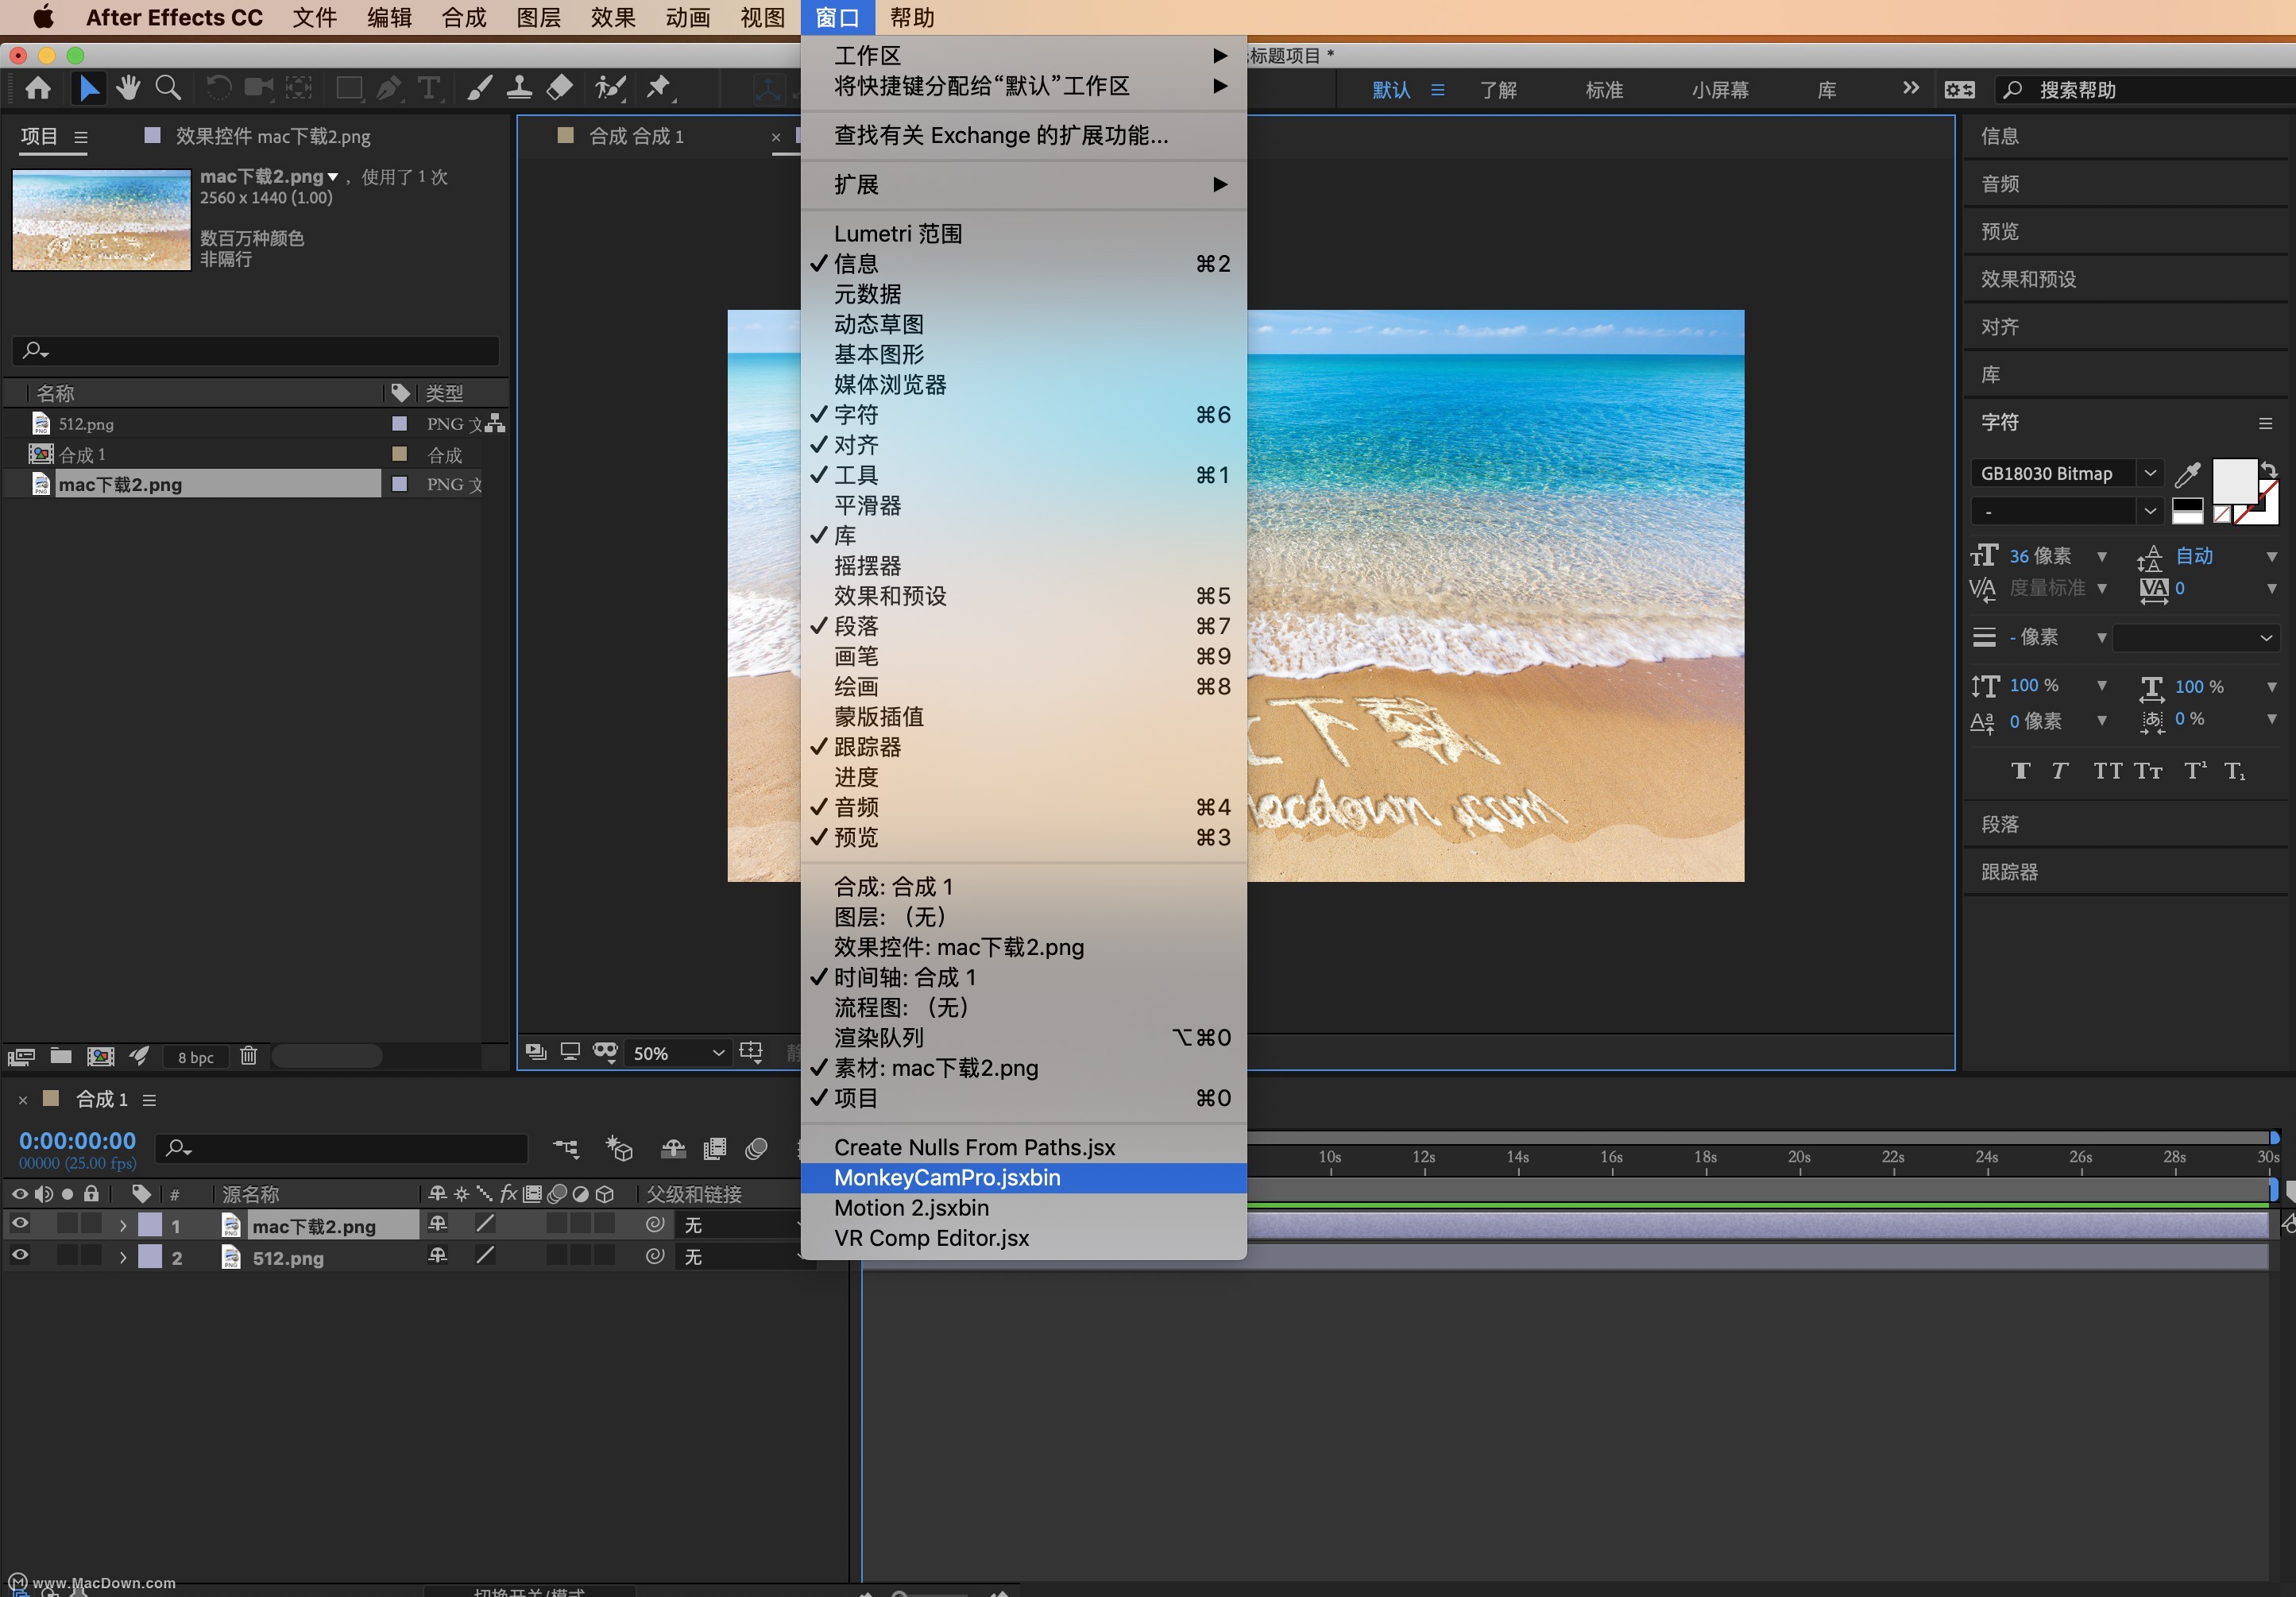Hide the mac下载2.png layer eye
Viewport: 2296px width, 1597px height.
coord(19,1224)
